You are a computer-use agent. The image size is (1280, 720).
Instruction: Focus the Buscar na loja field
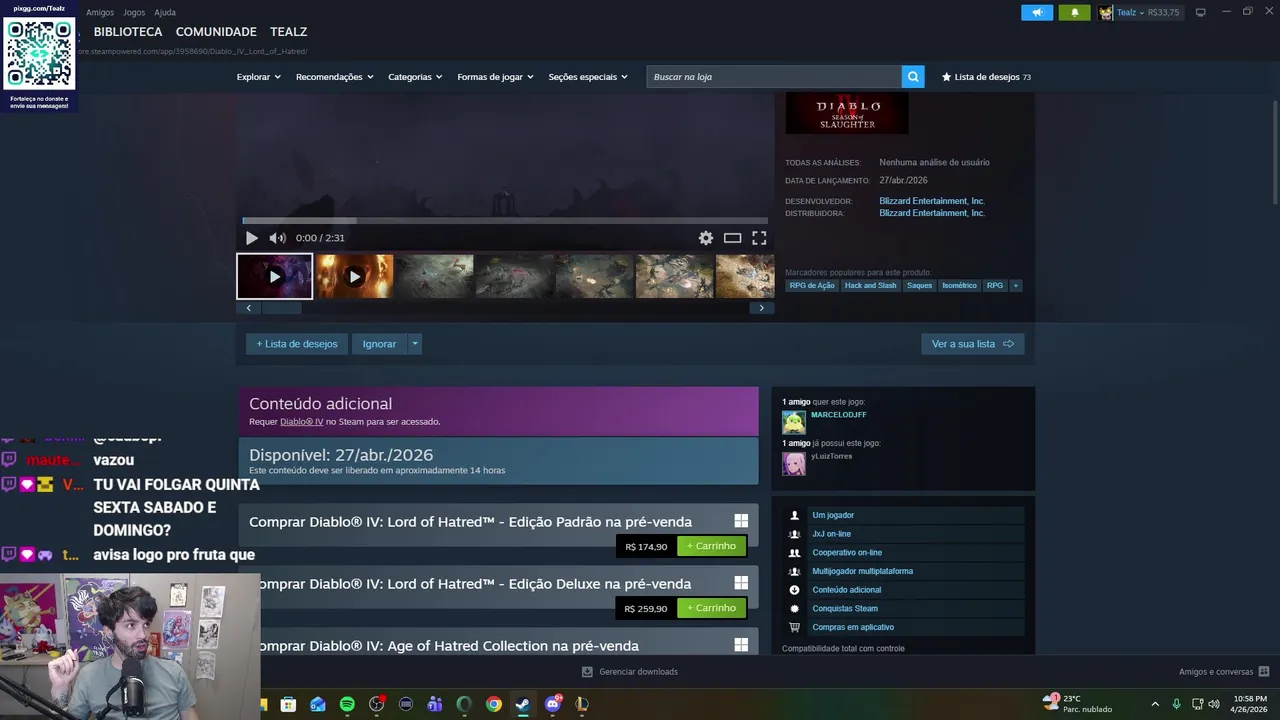pyautogui.click(x=774, y=77)
